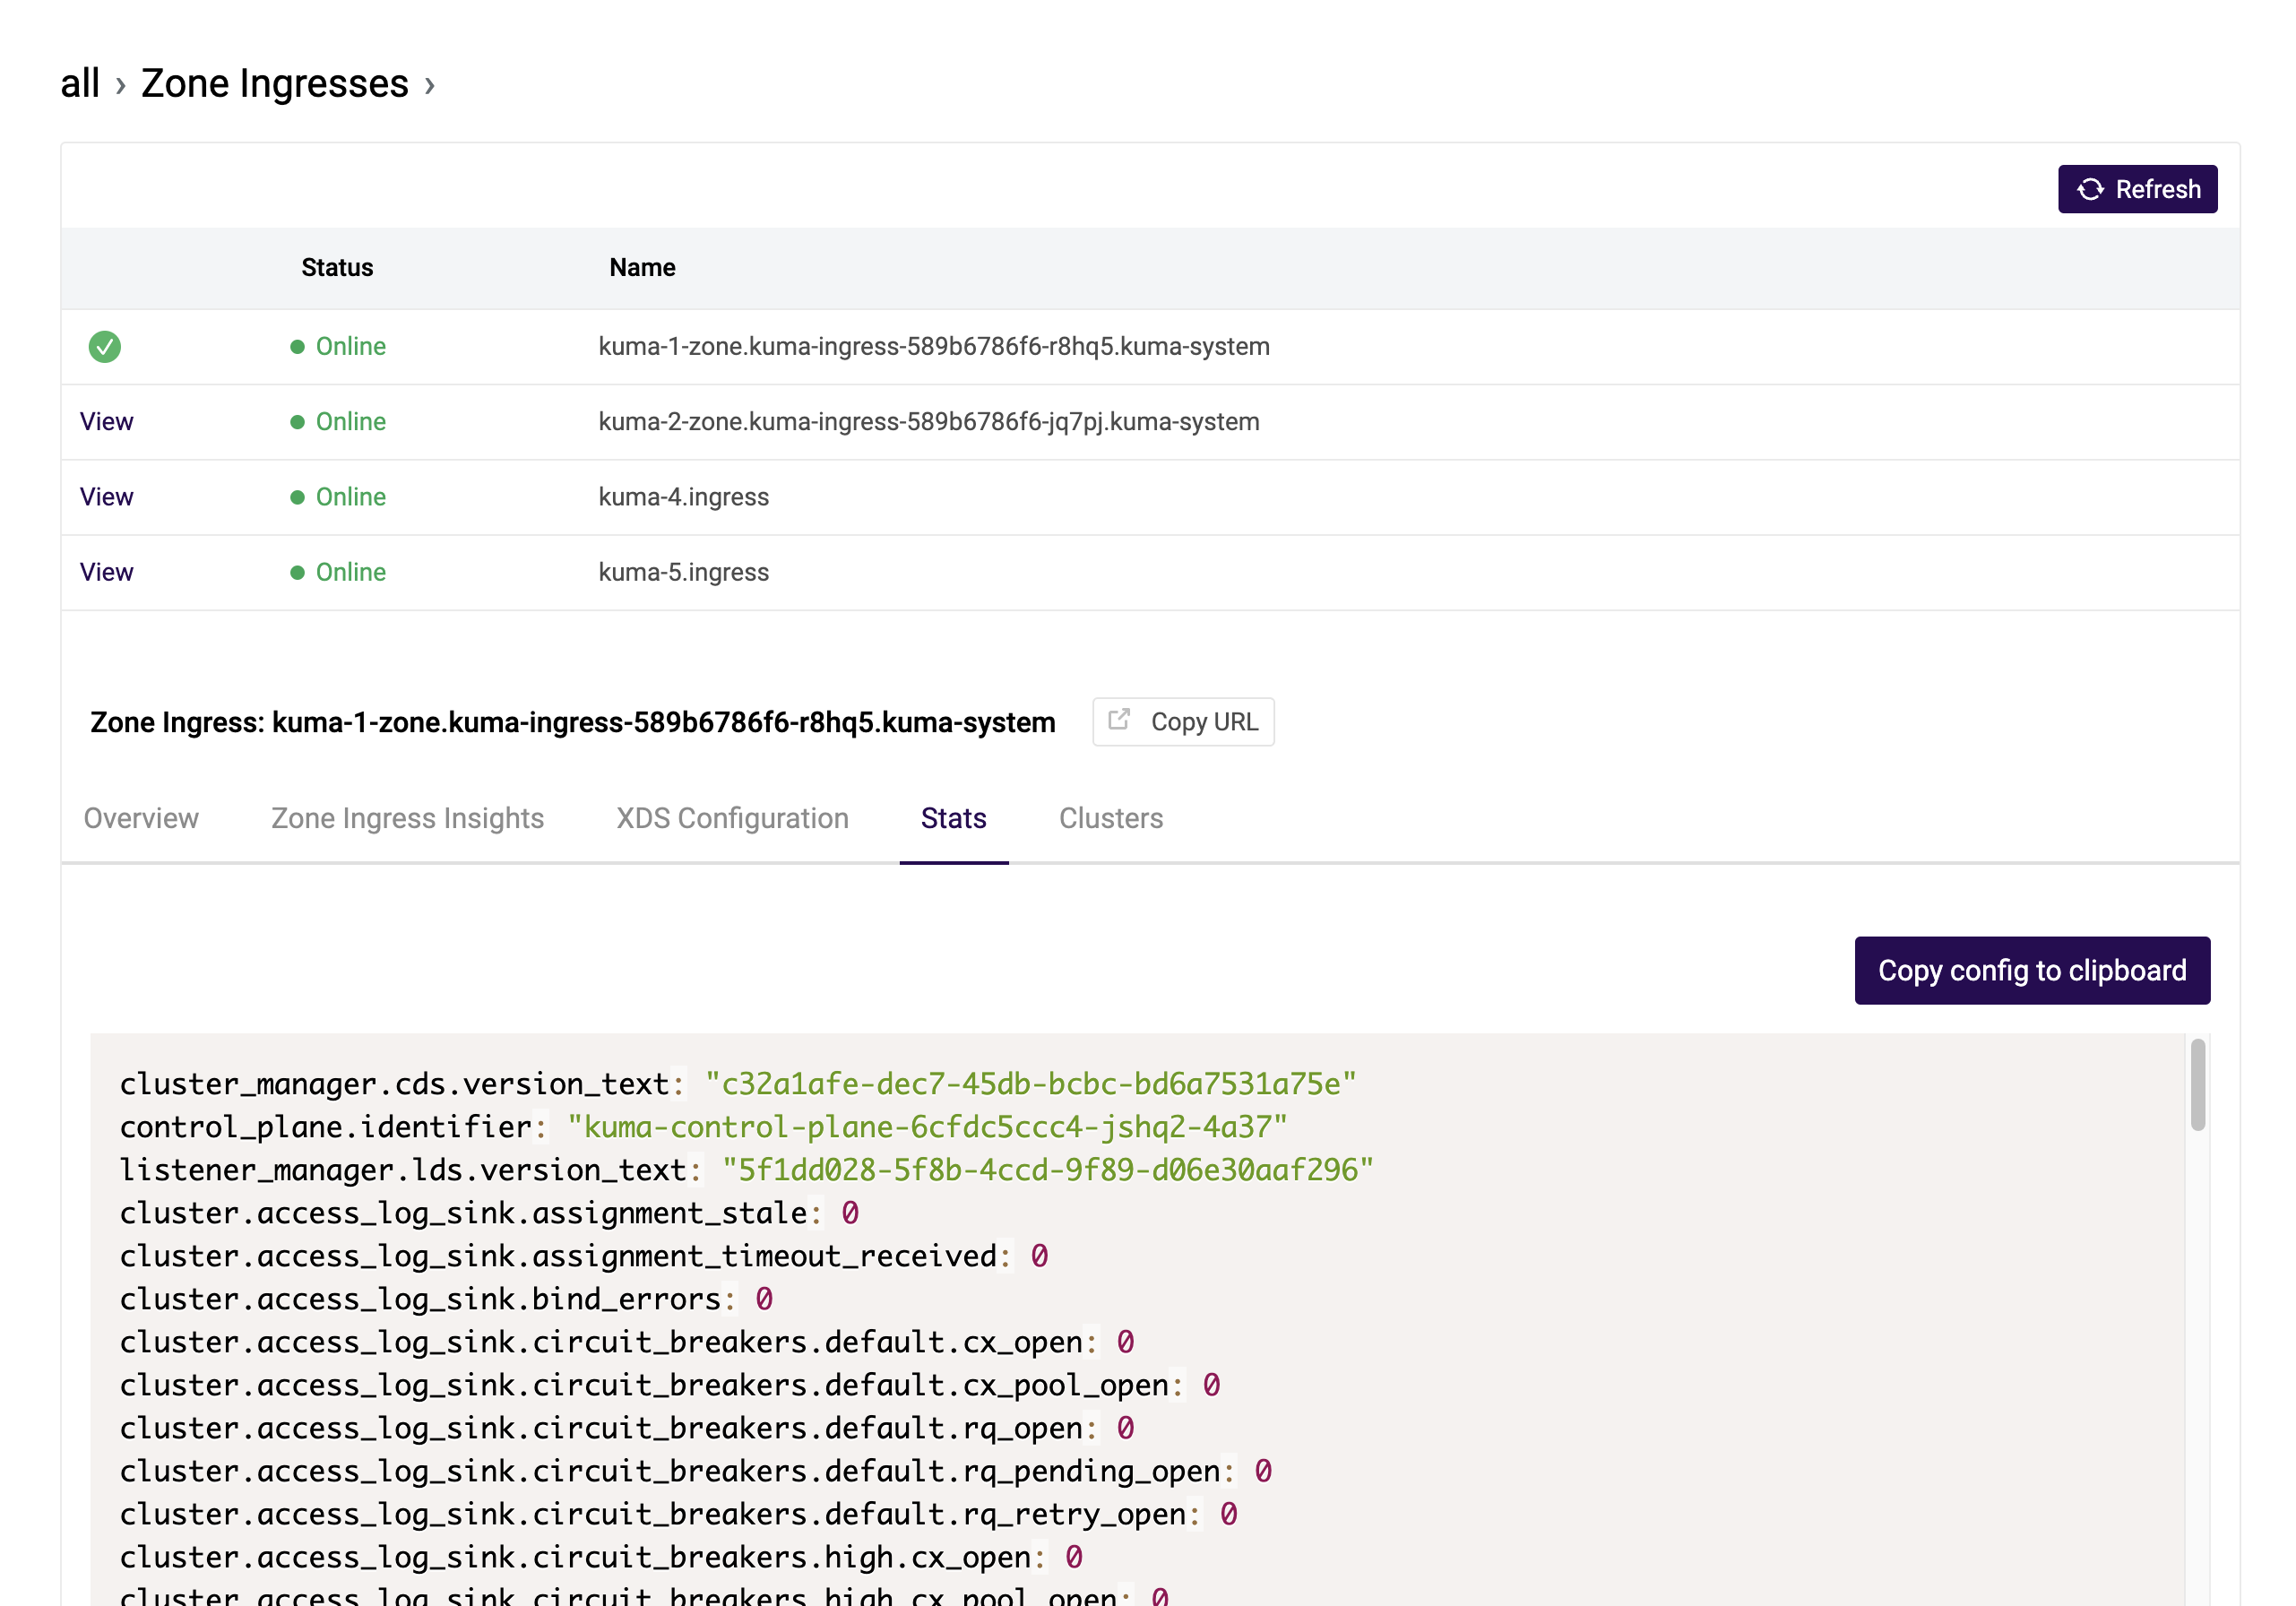
Task: Click the external-link icon inside Copy URL
Action: (x=1119, y=721)
